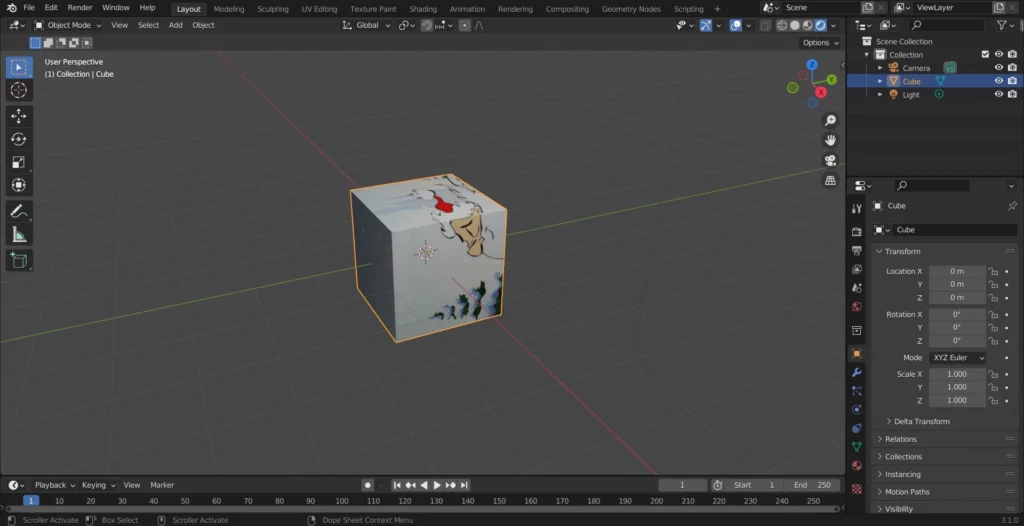Screen dimensions: 1024x526
Task: Open the File menu
Action: tap(29, 8)
